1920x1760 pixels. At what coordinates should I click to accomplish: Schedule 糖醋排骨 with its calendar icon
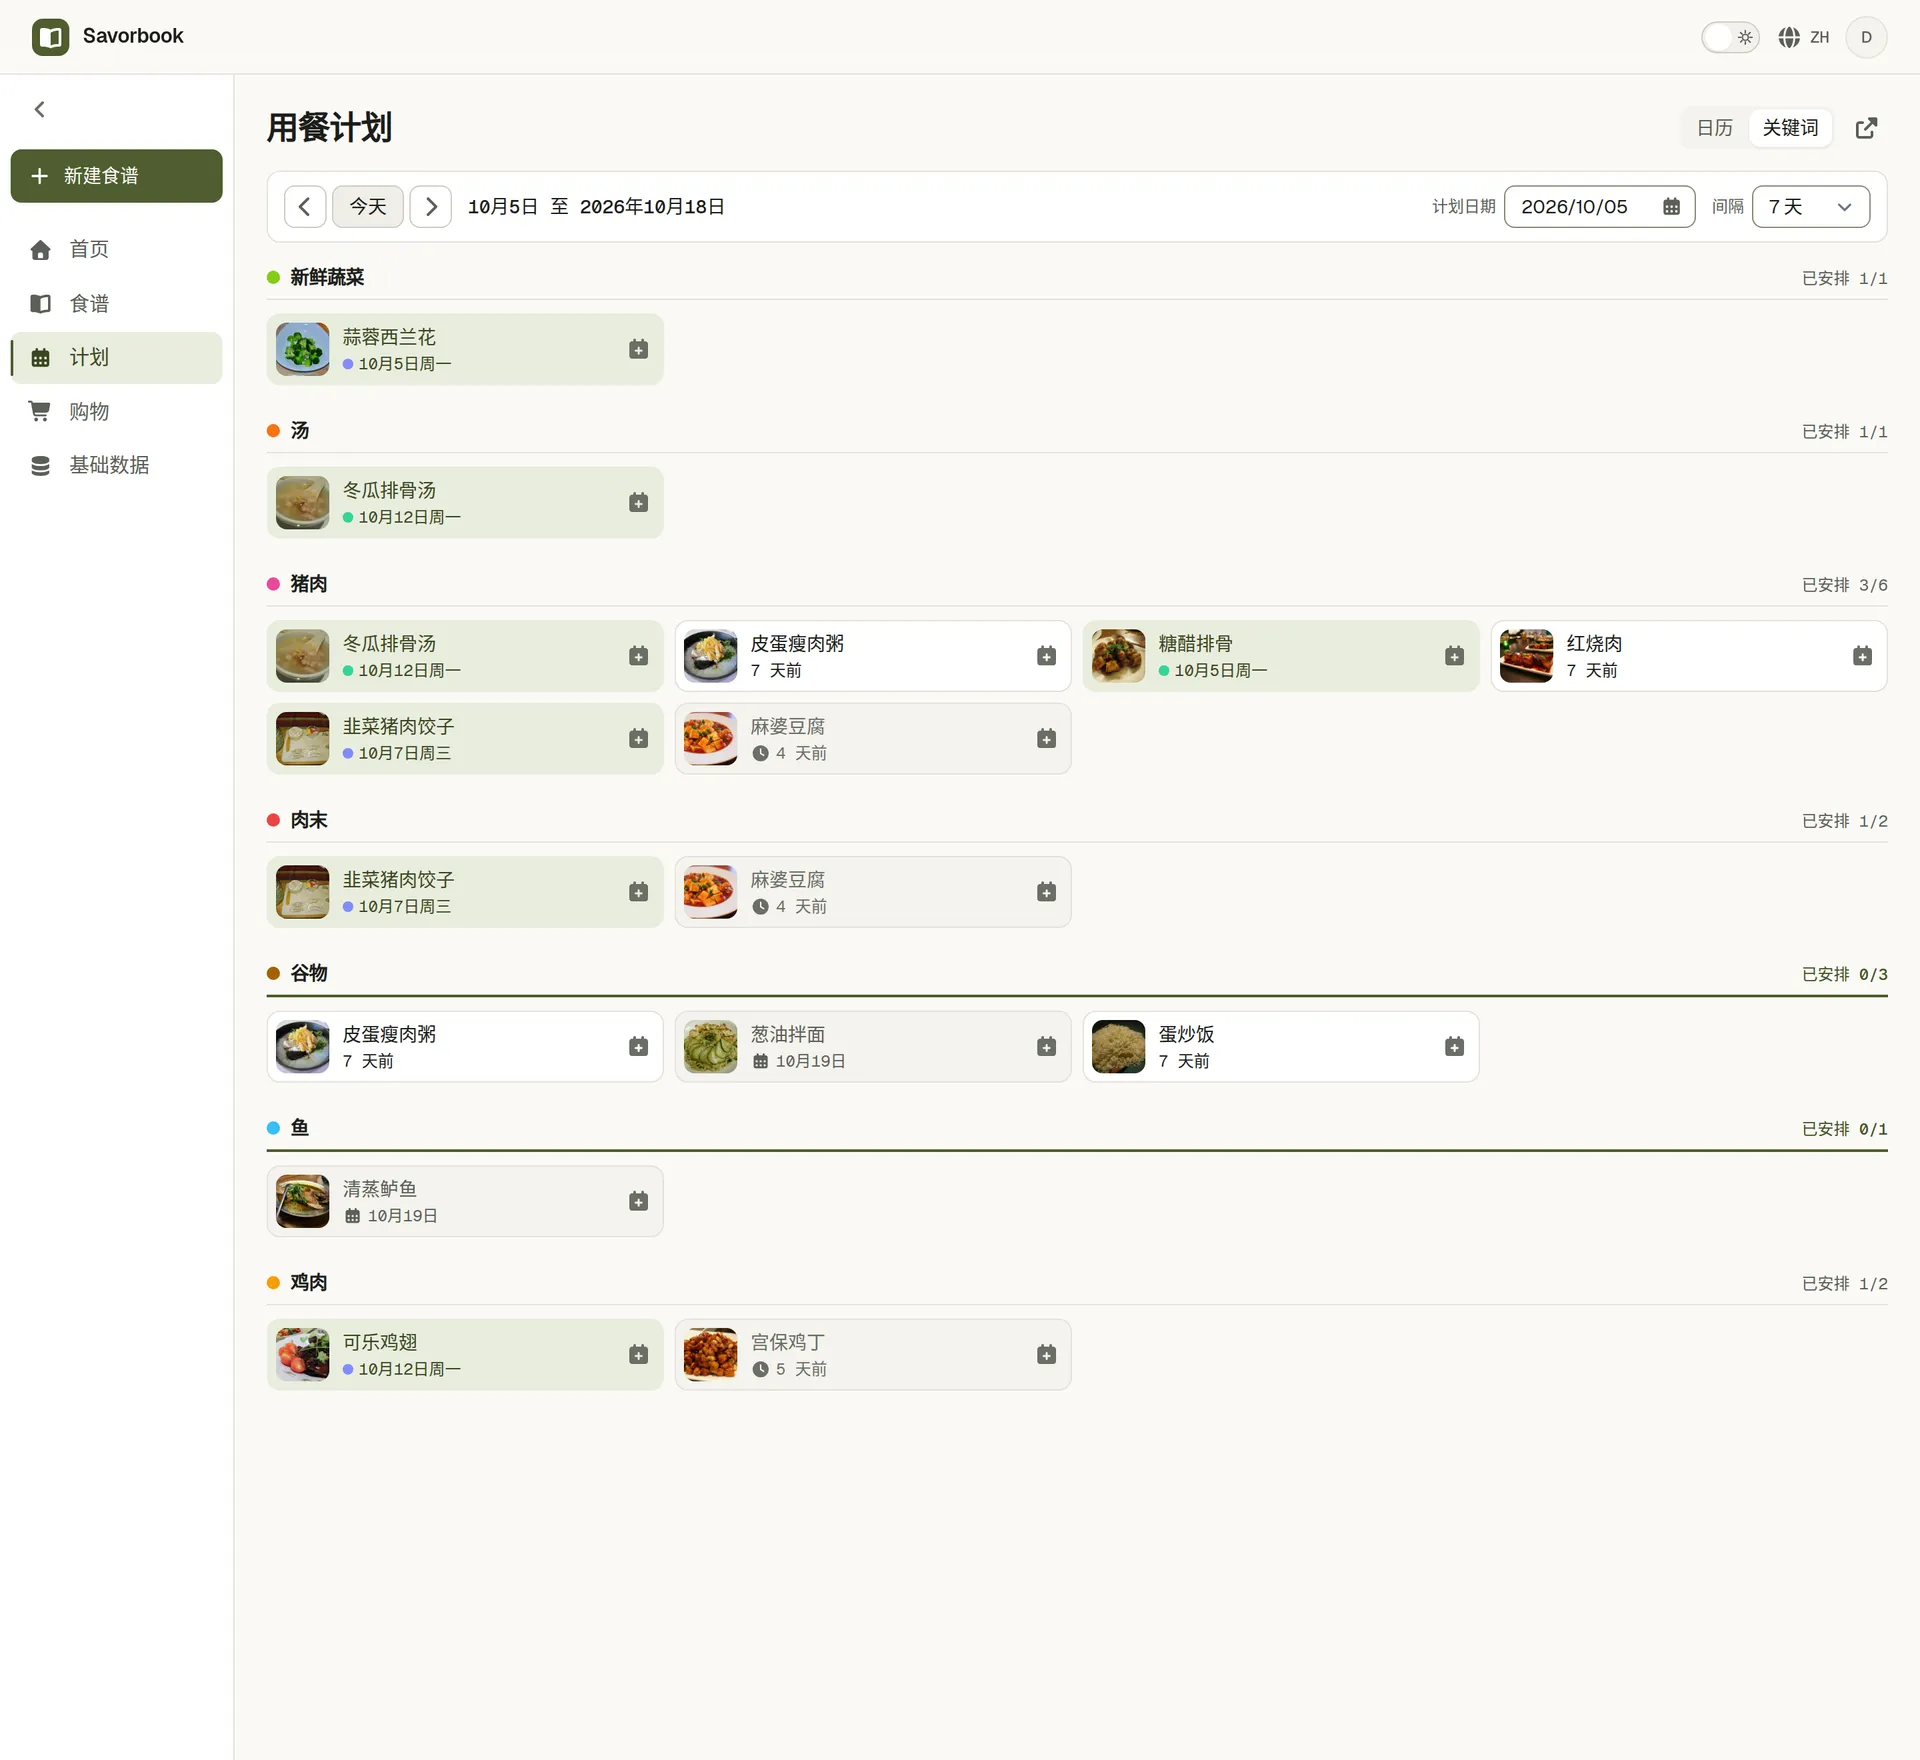pos(1454,656)
